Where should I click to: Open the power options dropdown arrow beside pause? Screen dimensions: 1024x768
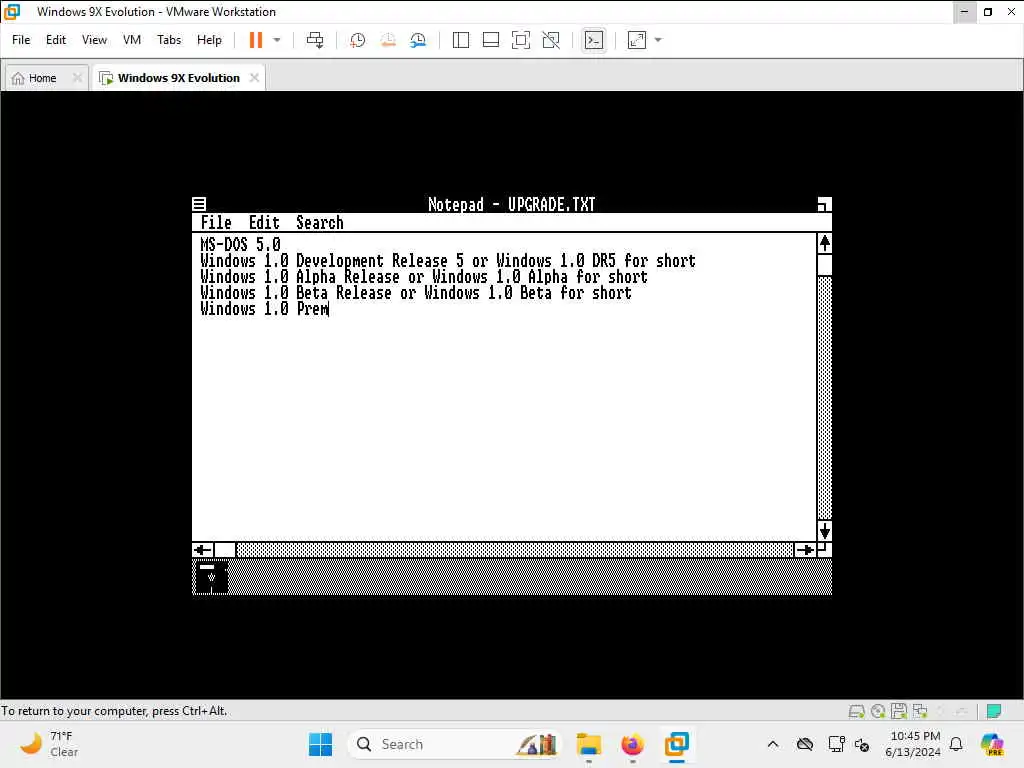[x=277, y=40]
